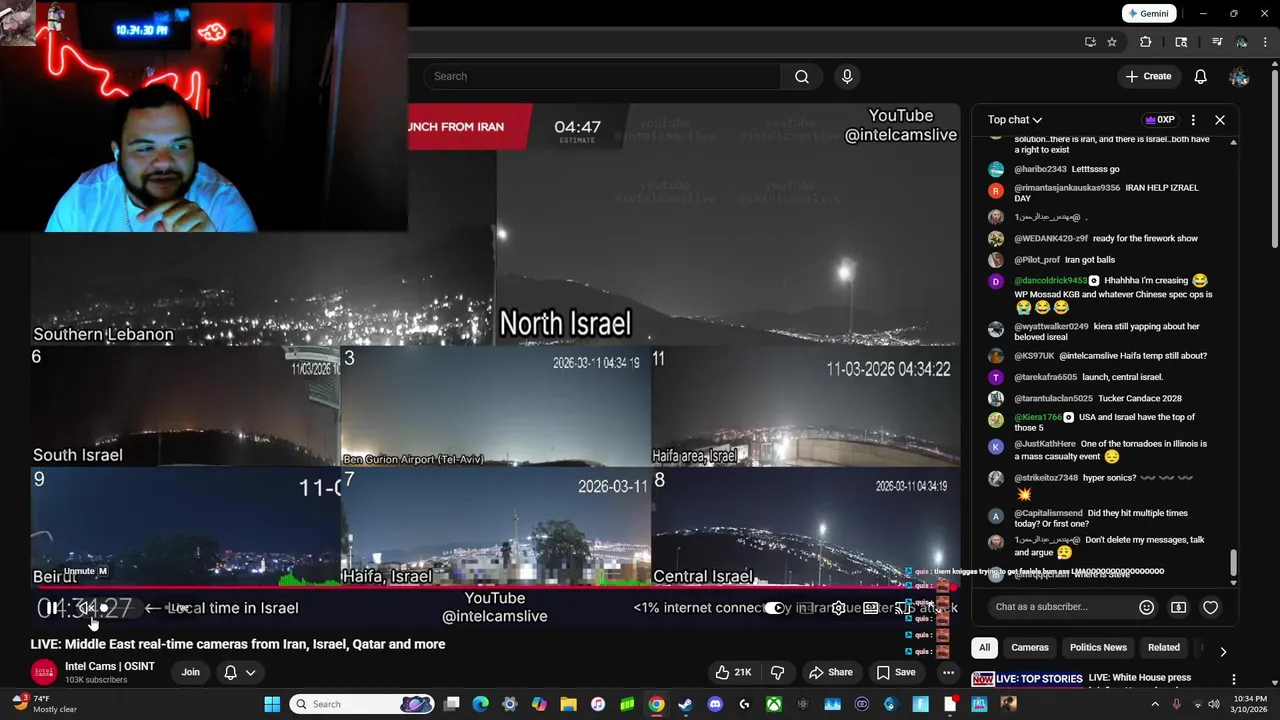The image size is (1280, 720).
Task: Like the video with 21K thumbs-up
Action: pyautogui.click(x=733, y=672)
